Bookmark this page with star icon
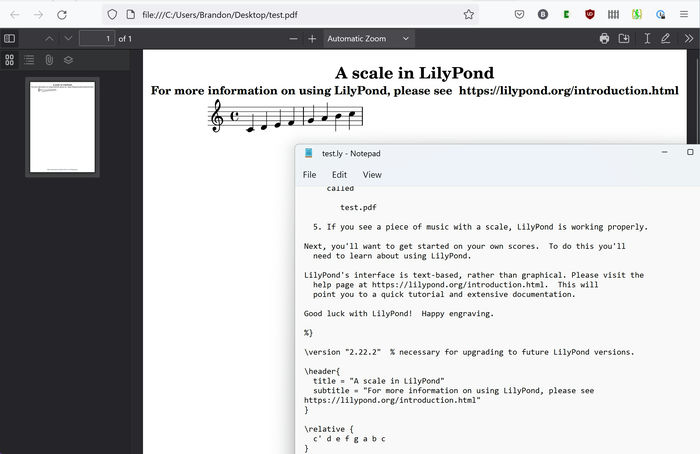Image resolution: width=700 pixels, height=454 pixels. (468, 14)
